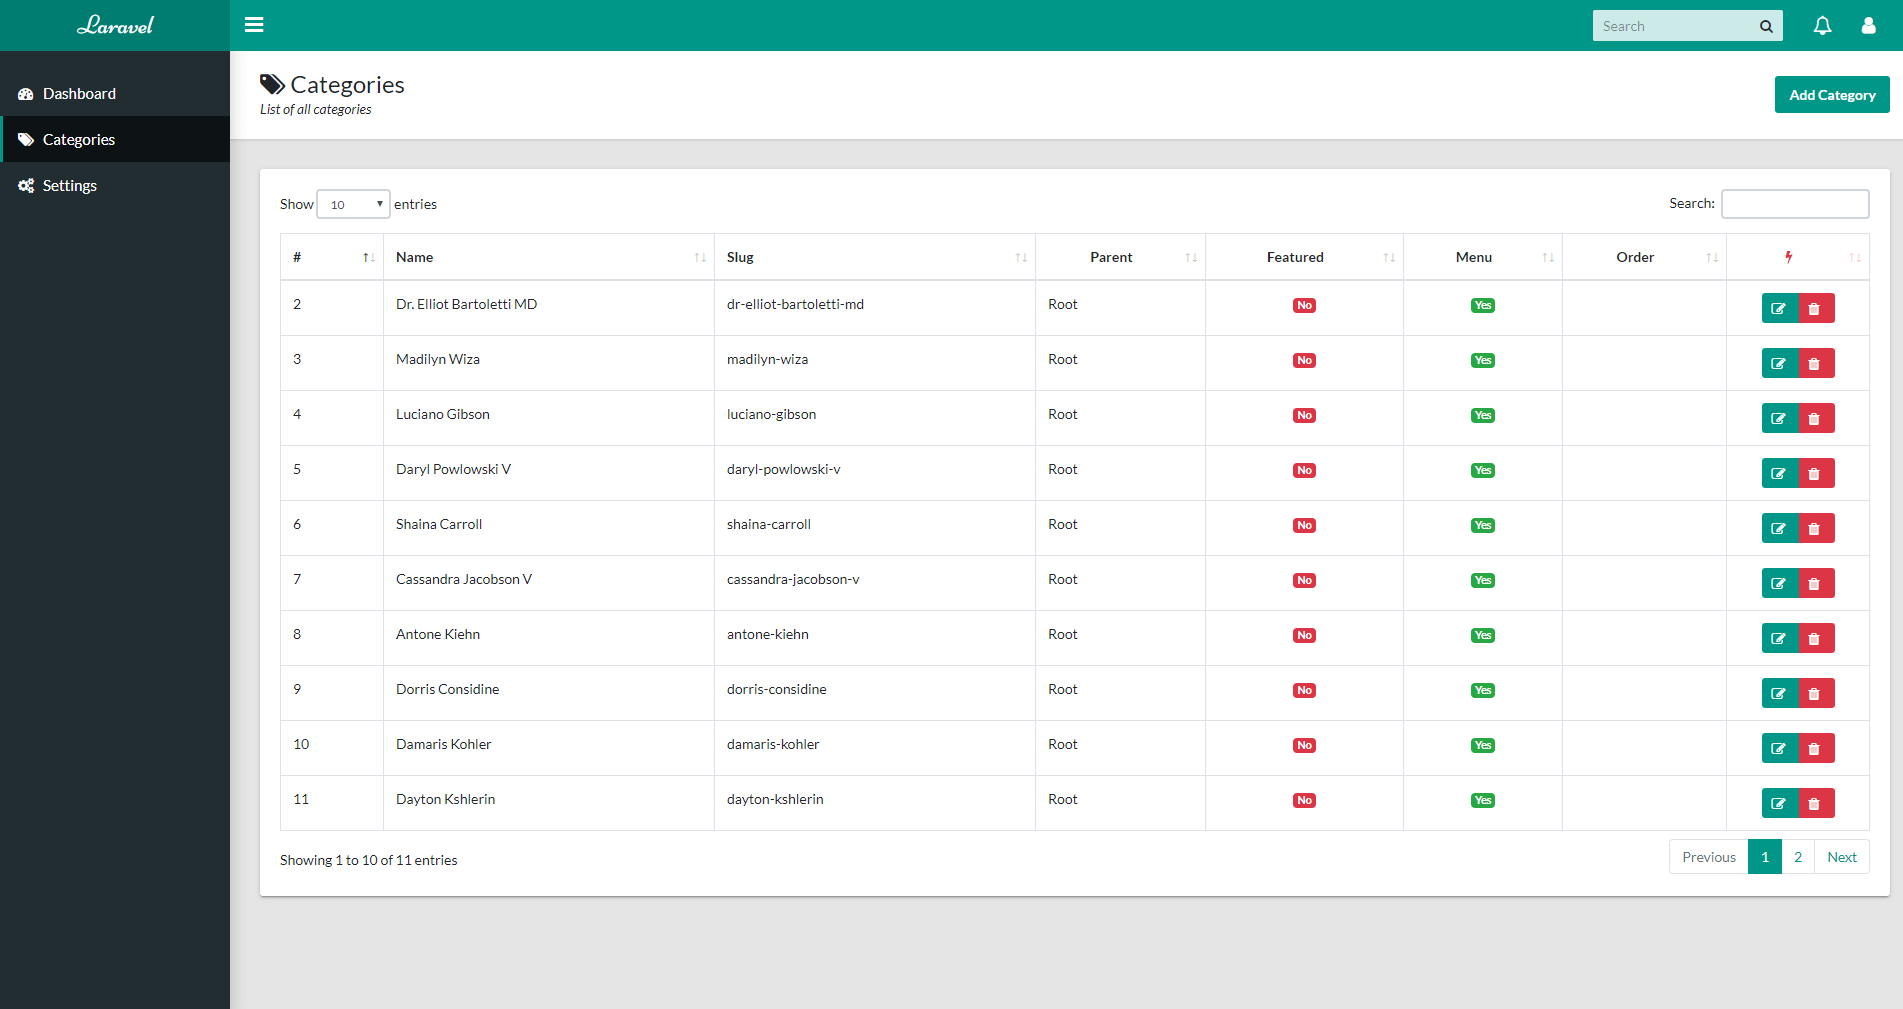Open Settings from the sidebar
This screenshot has height=1009, width=1903.
click(x=69, y=185)
